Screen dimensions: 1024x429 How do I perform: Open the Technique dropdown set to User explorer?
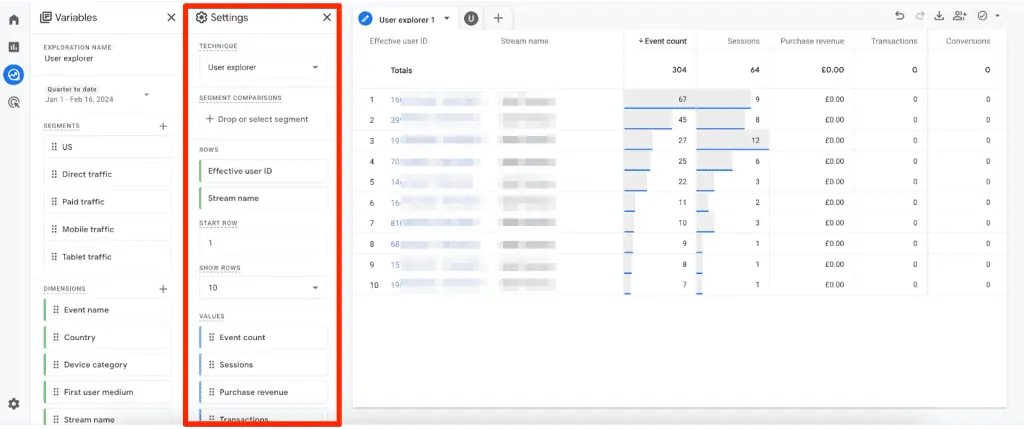[x=263, y=67]
